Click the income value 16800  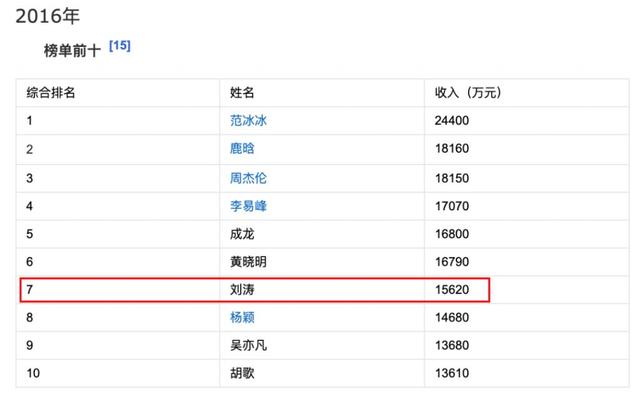452,234
